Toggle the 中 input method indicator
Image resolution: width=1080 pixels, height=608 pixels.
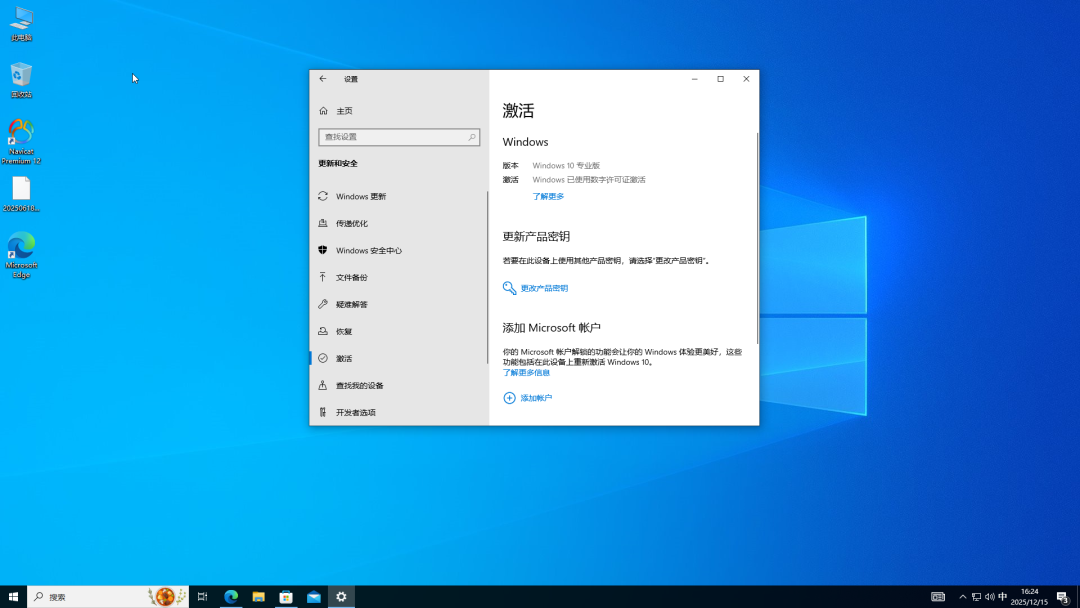[1003, 597]
